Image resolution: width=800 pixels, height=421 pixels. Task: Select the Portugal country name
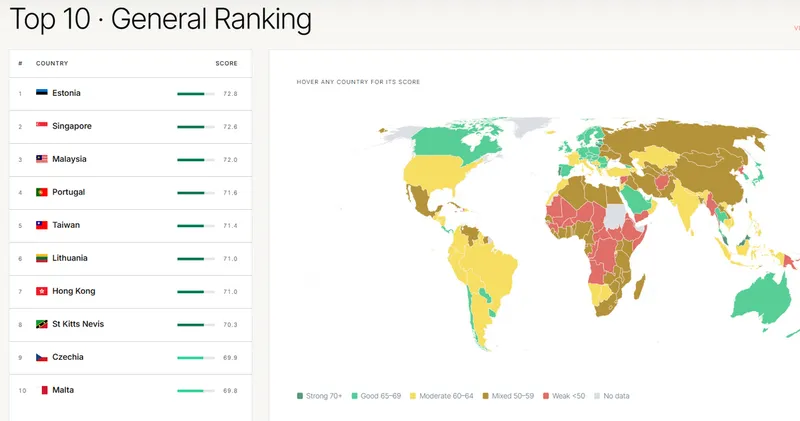(x=68, y=192)
